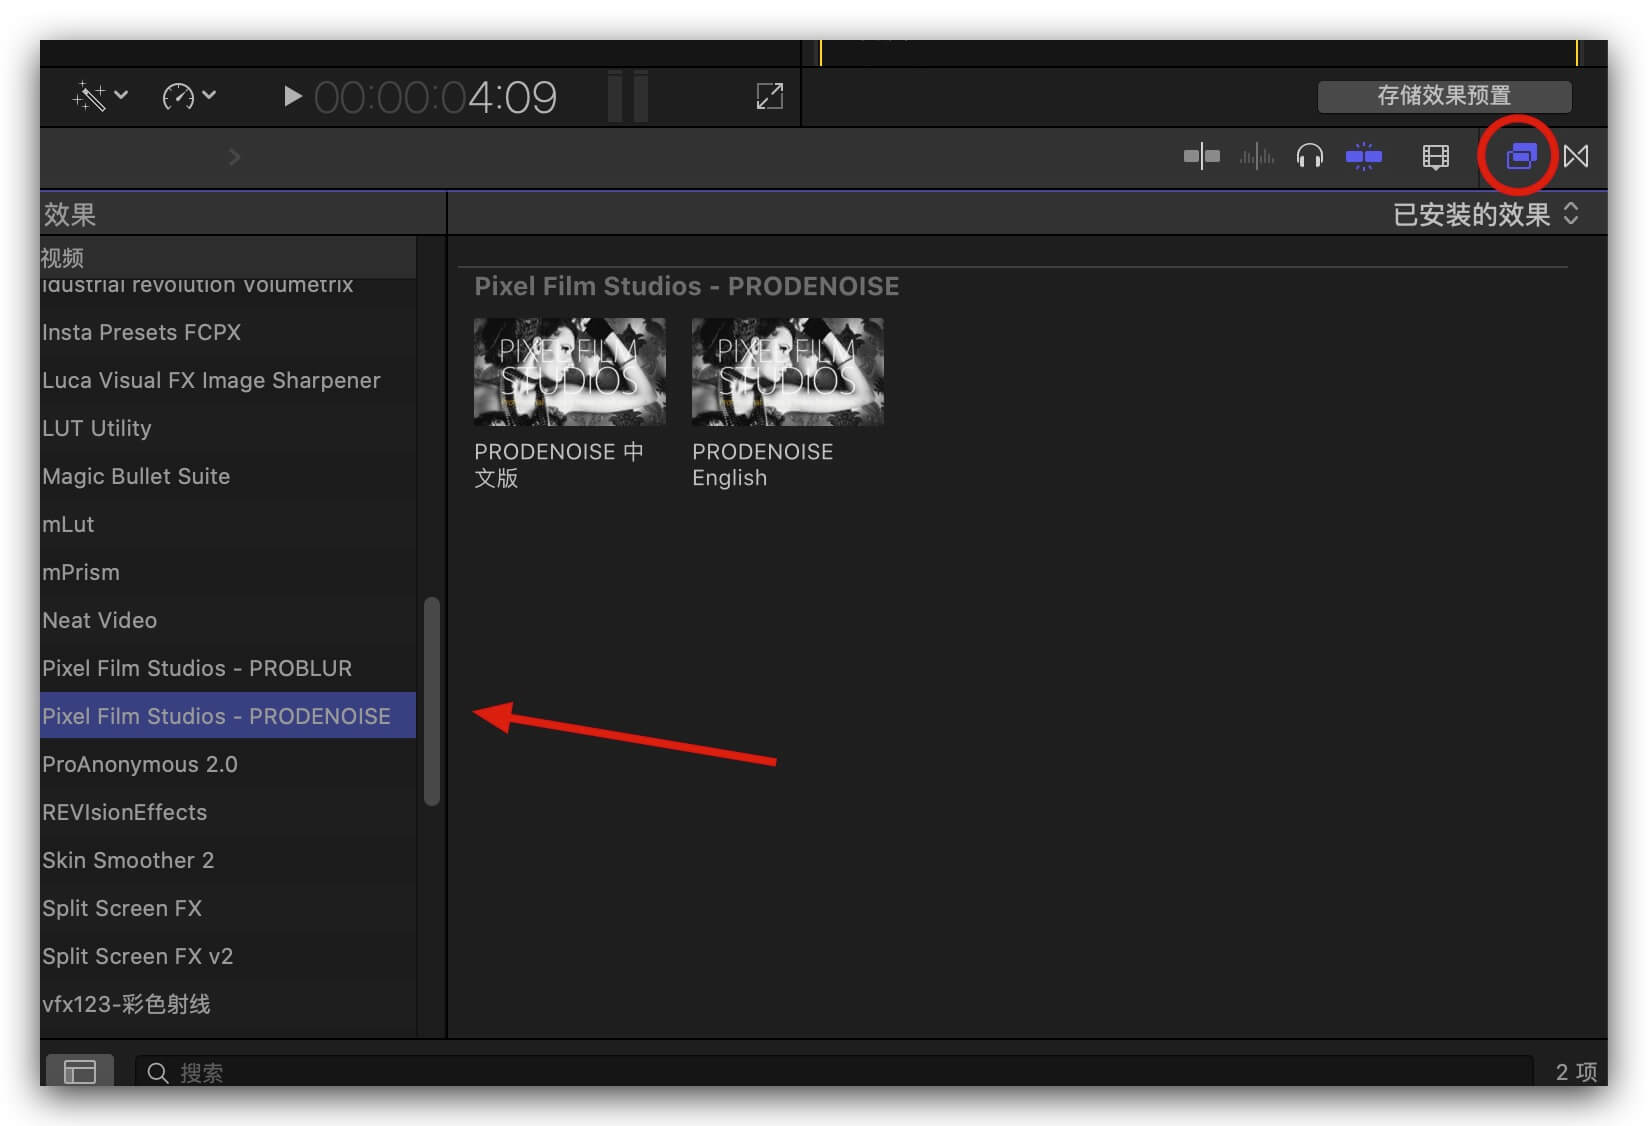Toggle solo headphones icon
The width and height of the screenshot is (1648, 1126).
pyautogui.click(x=1309, y=156)
